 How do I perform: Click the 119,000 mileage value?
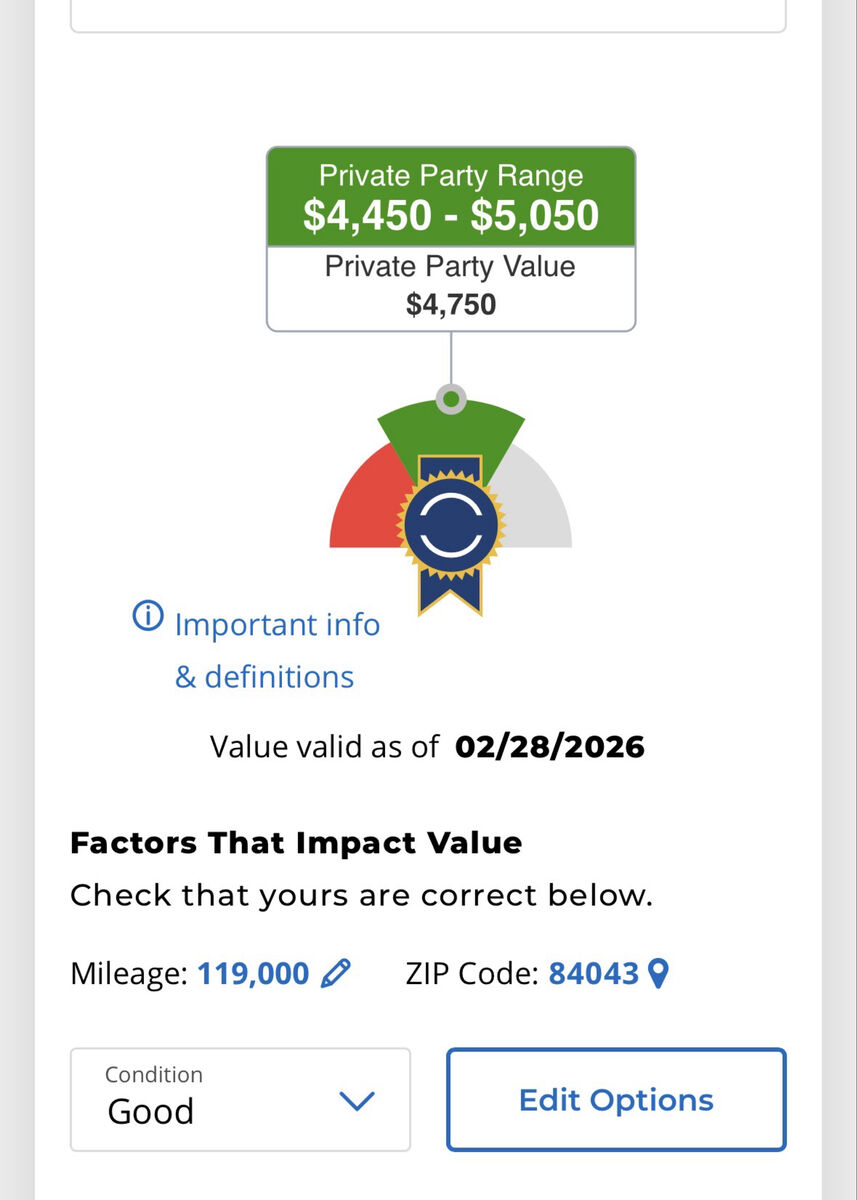click(253, 973)
